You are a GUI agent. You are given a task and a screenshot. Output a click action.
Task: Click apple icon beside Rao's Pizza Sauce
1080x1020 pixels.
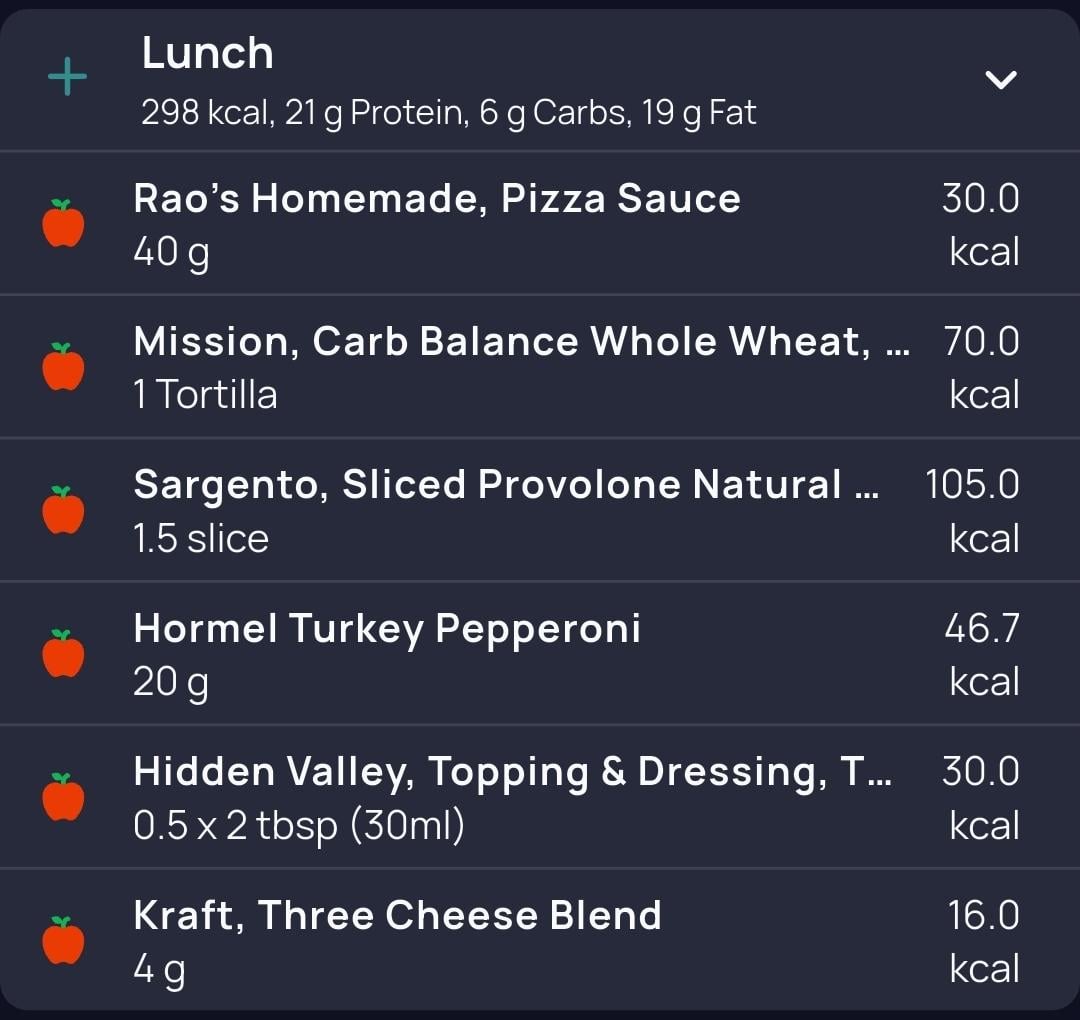click(x=63, y=223)
